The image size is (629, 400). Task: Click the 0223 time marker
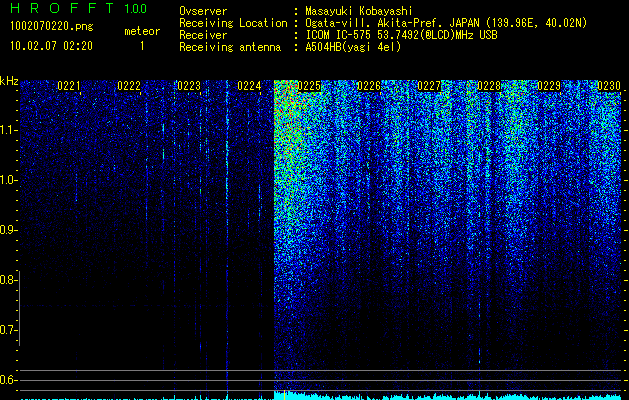(189, 86)
